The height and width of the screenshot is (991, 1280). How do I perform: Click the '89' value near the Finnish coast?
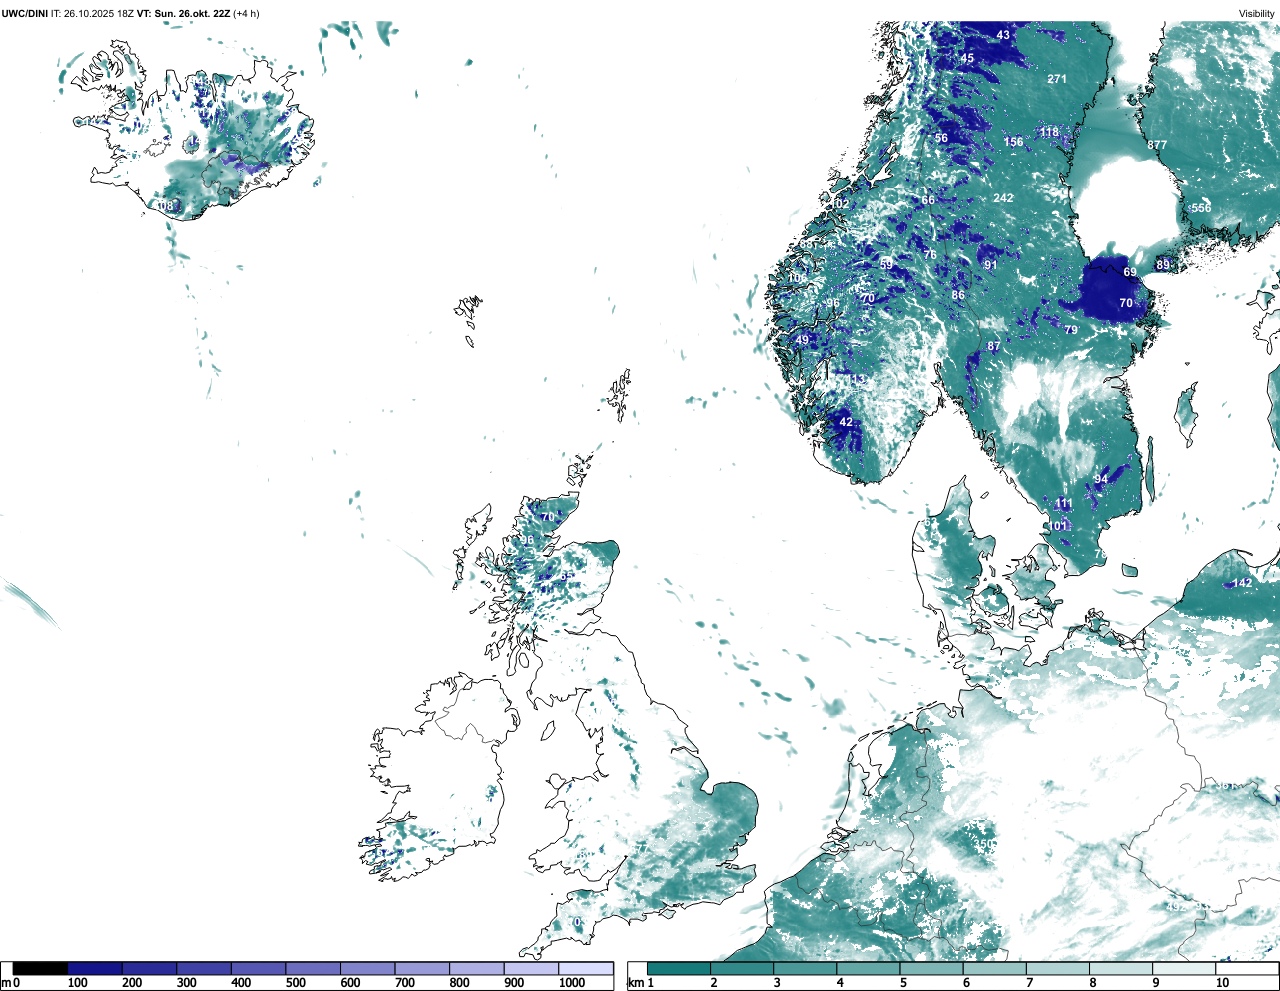(x=1162, y=265)
